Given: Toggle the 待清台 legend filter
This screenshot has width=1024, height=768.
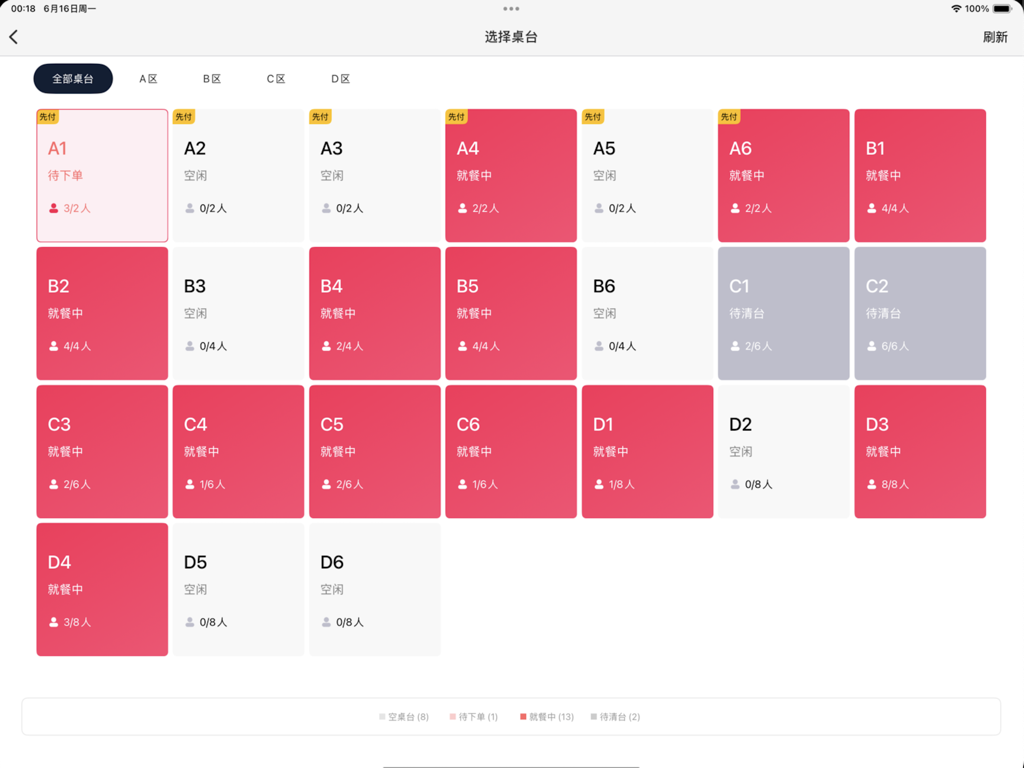Looking at the screenshot, I should click(617, 717).
